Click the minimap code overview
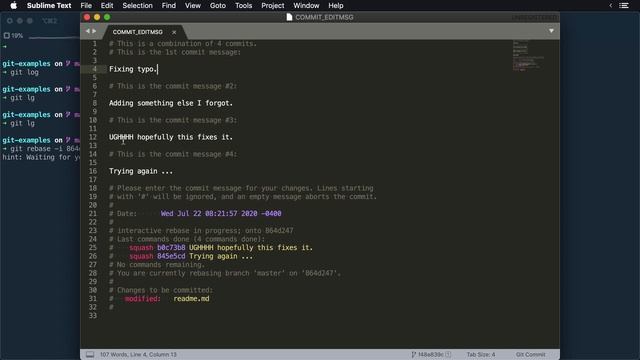 coord(528,56)
